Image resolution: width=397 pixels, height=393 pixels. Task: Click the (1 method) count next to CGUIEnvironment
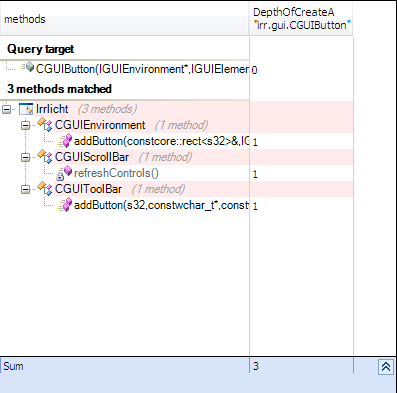[181, 125]
